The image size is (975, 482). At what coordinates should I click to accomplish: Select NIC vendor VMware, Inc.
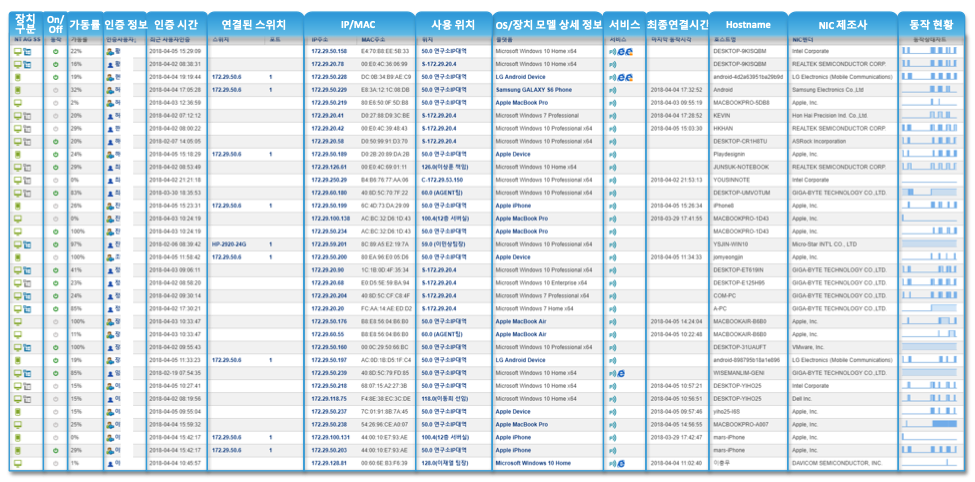click(x=808, y=348)
